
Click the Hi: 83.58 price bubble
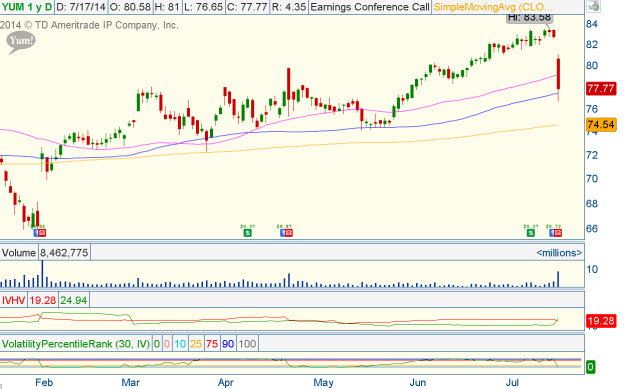(x=529, y=18)
